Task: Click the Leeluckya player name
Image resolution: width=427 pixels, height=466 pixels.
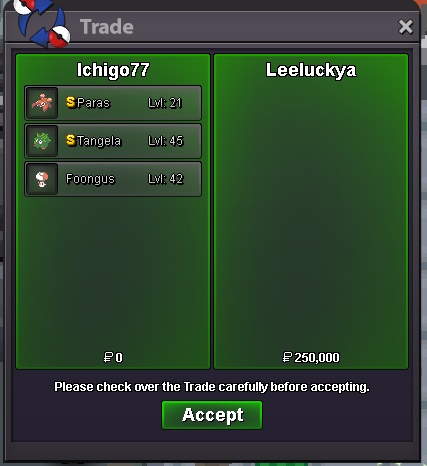Action: 311,70
